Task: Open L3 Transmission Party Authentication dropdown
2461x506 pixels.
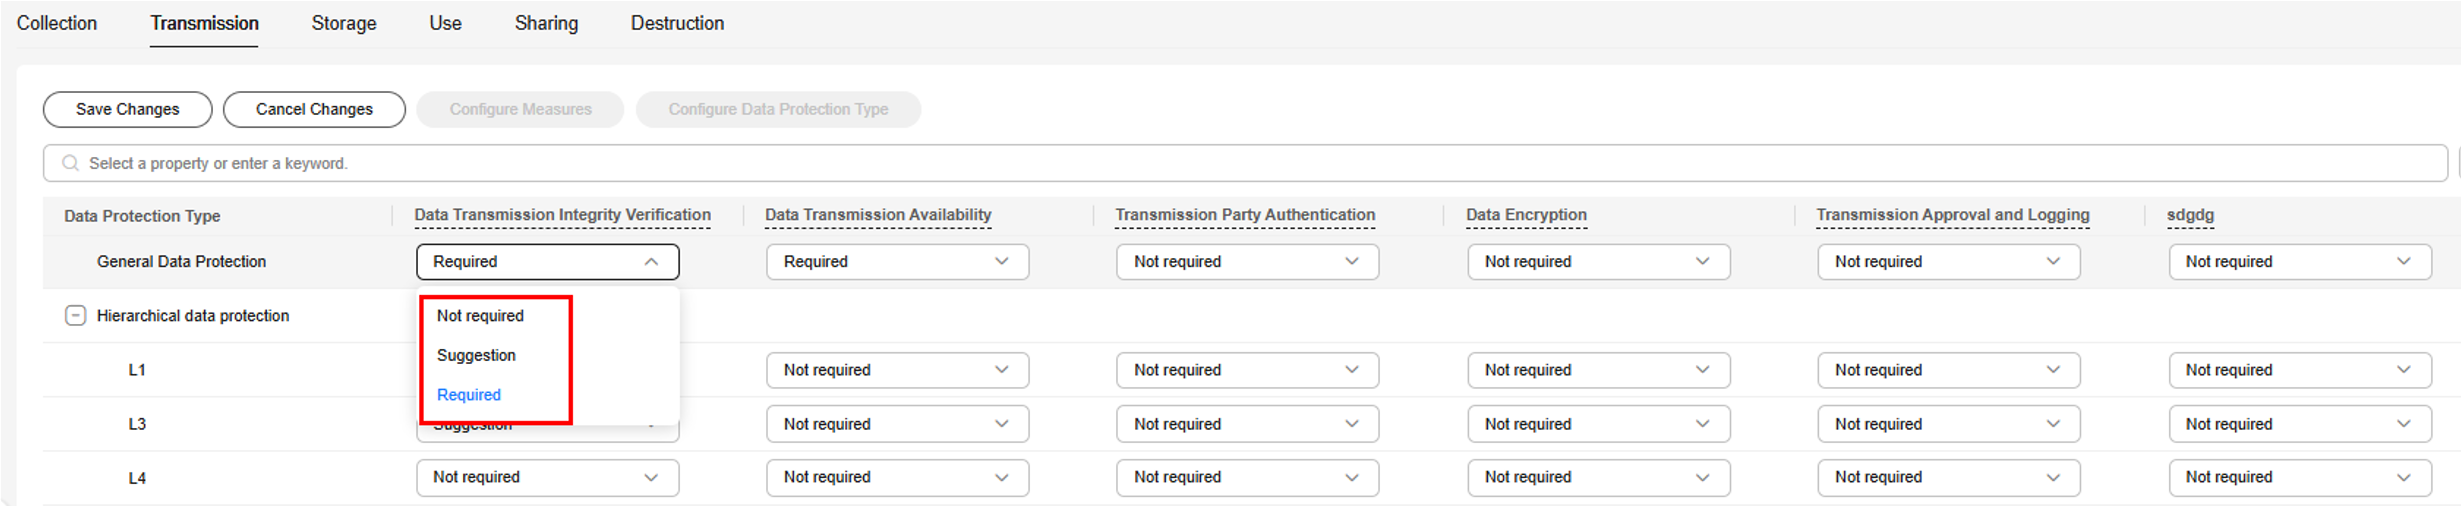Action: click(1247, 424)
